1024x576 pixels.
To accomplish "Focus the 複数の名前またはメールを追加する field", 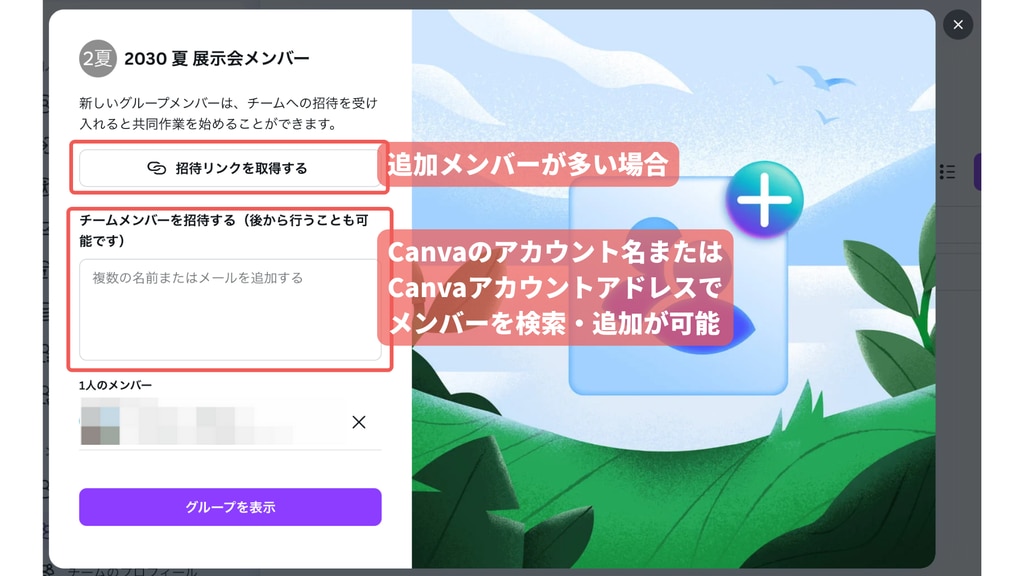I will [230, 310].
